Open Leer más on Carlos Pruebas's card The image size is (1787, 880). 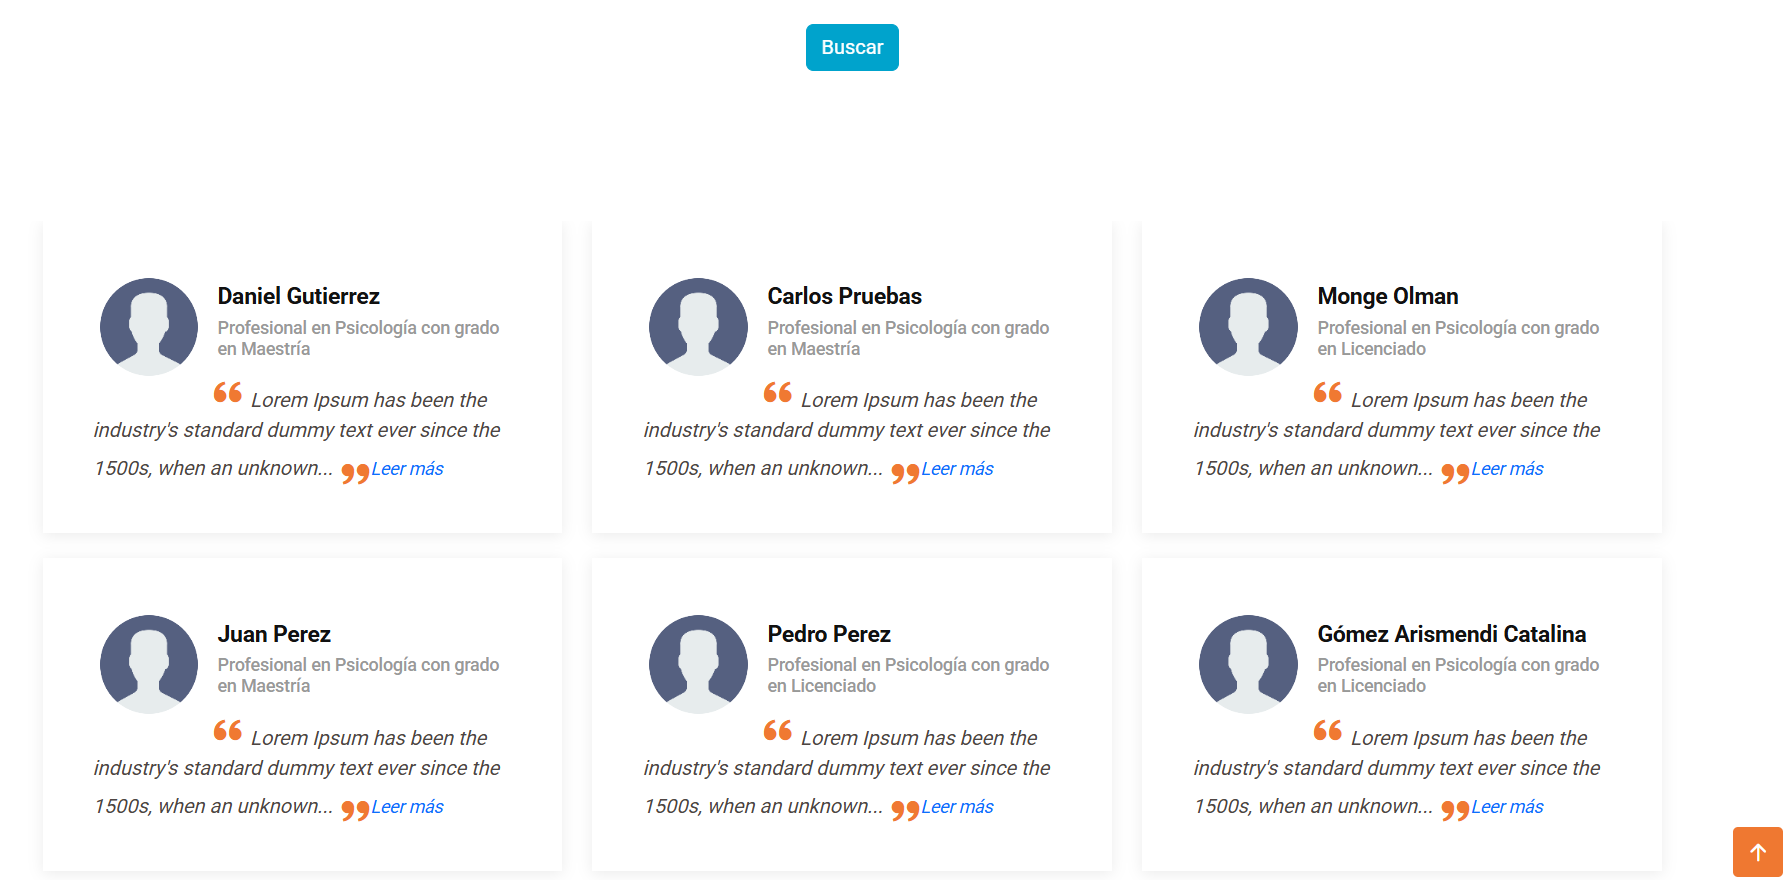[957, 469]
